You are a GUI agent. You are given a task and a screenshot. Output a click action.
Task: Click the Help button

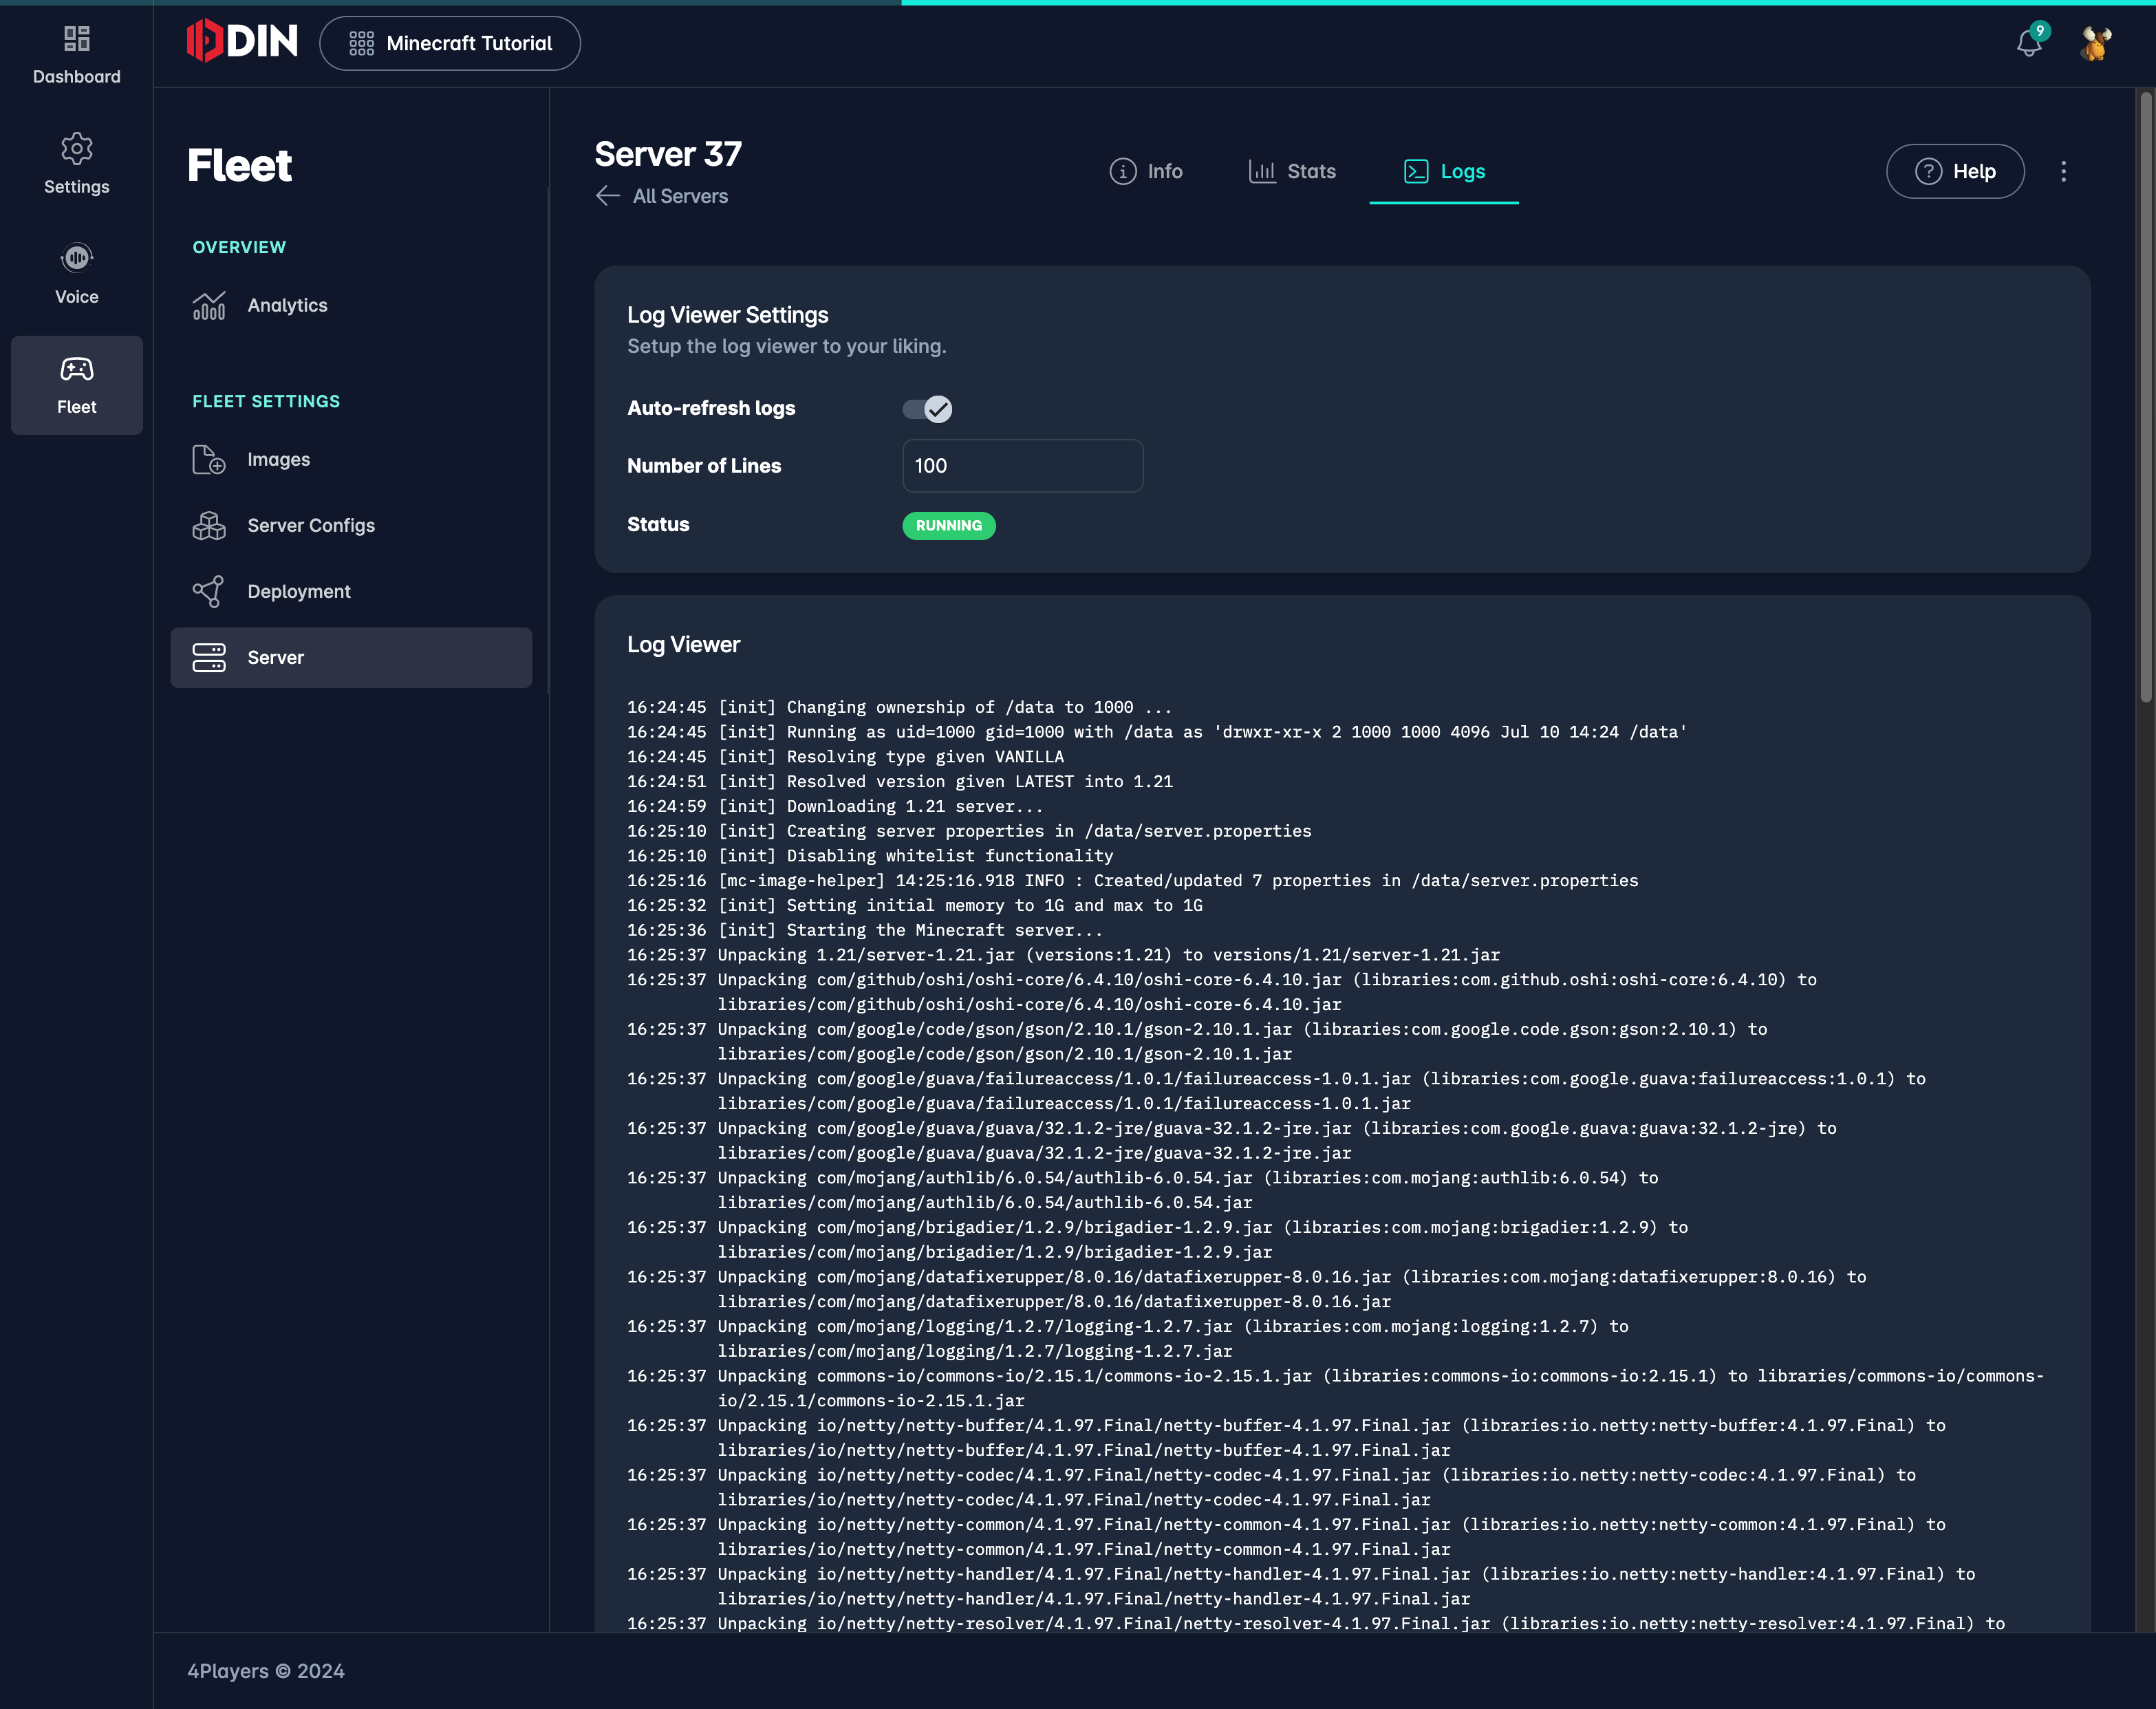(x=1953, y=170)
